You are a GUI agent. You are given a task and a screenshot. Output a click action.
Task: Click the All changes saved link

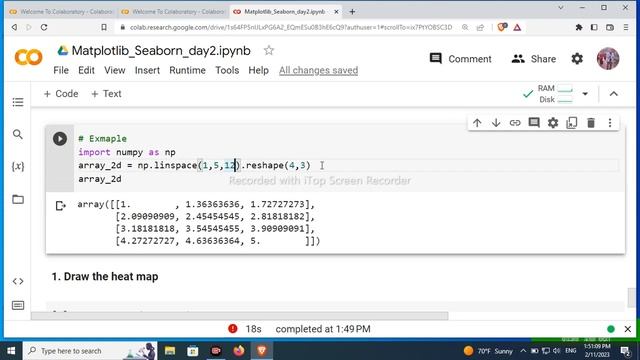[x=318, y=70]
